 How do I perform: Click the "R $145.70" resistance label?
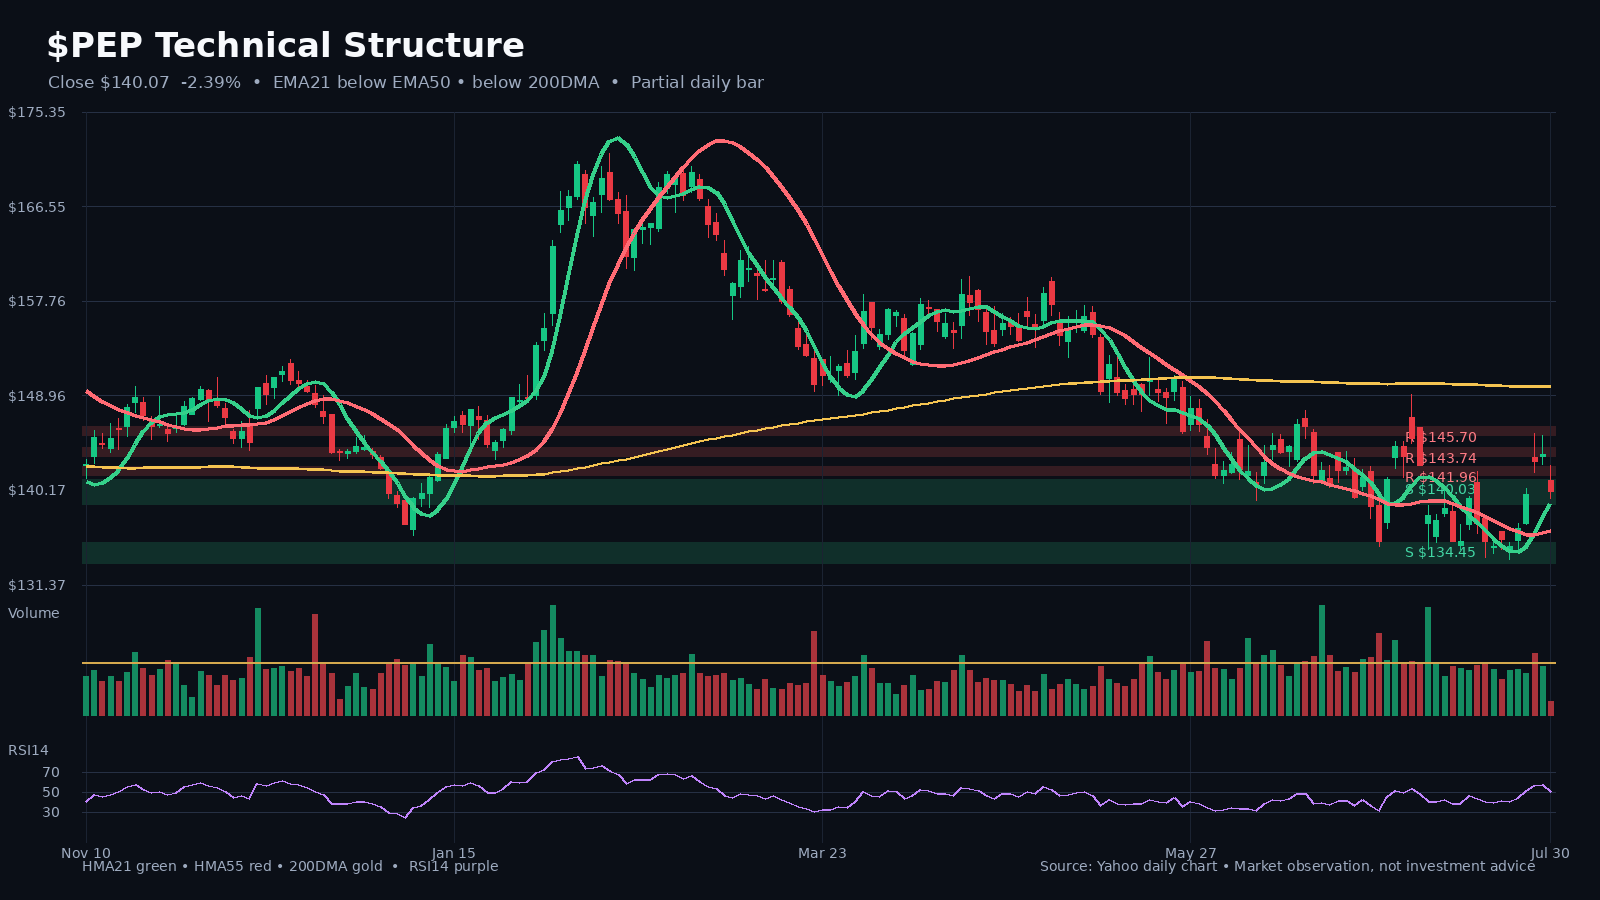(1440, 437)
